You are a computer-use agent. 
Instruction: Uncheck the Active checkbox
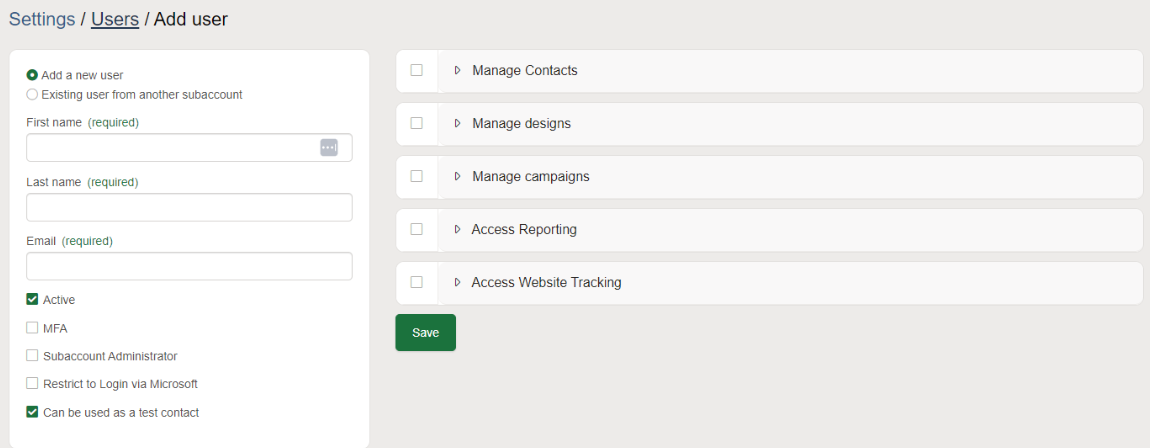[32, 299]
